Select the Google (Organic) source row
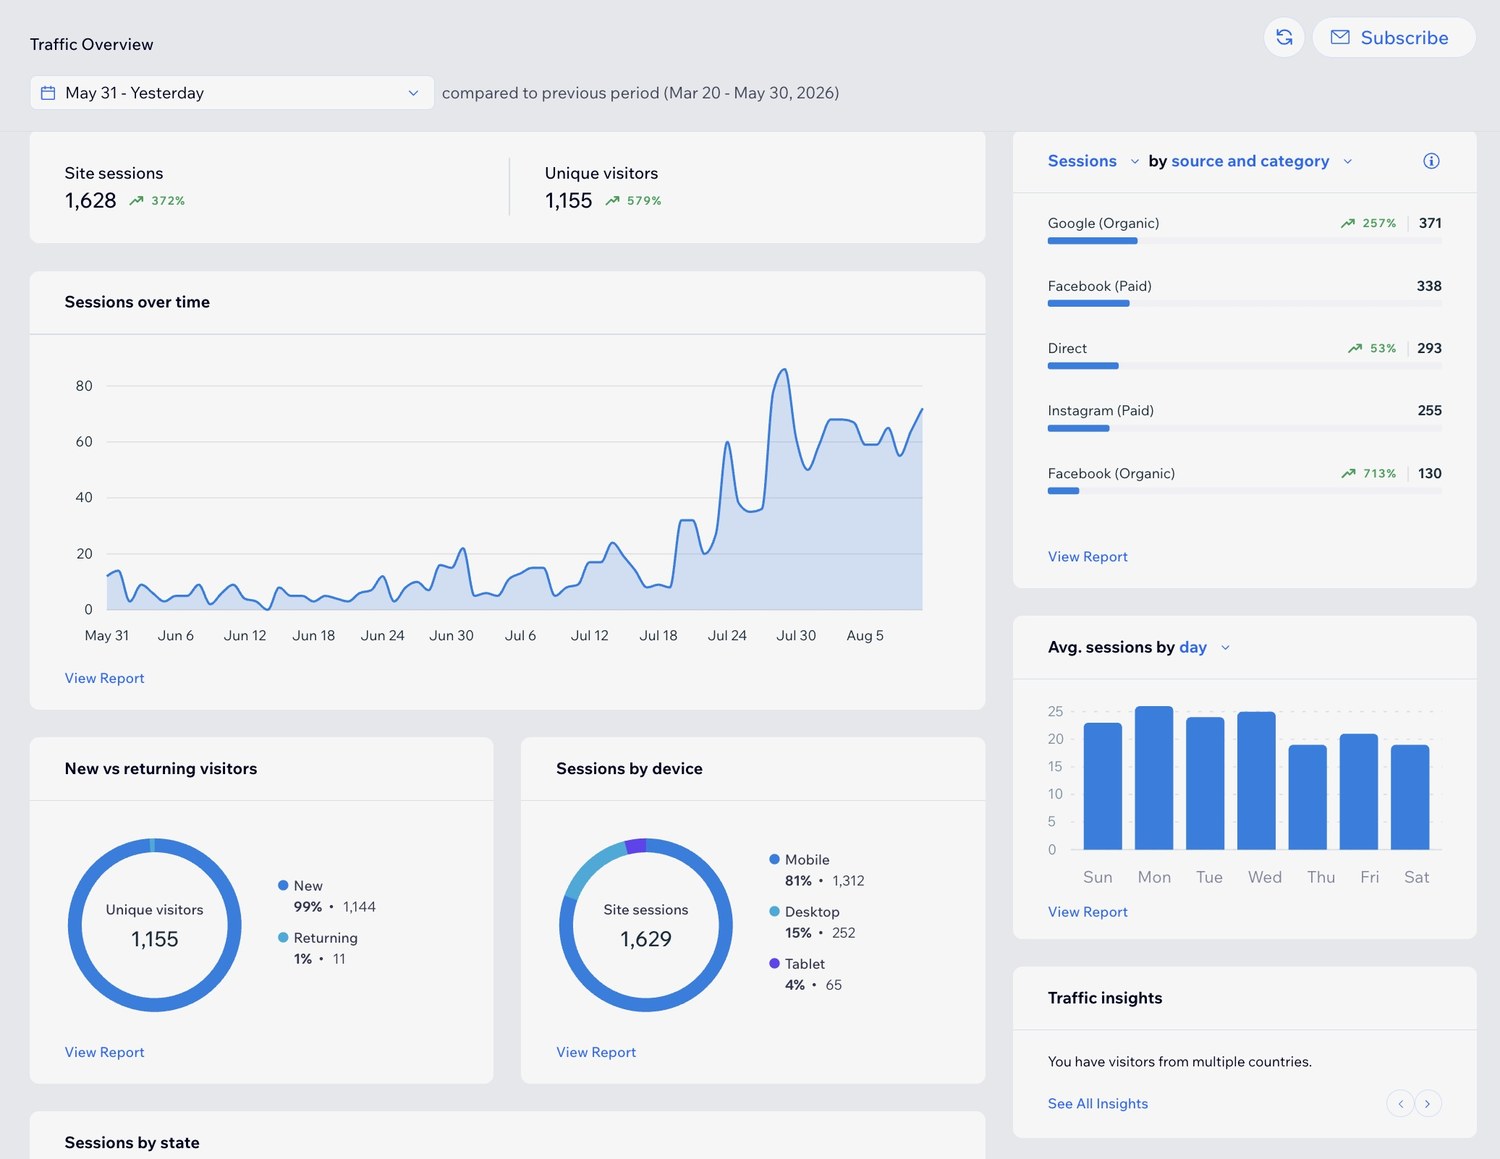Viewport: 1500px width, 1159px height. [x=1245, y=229]
